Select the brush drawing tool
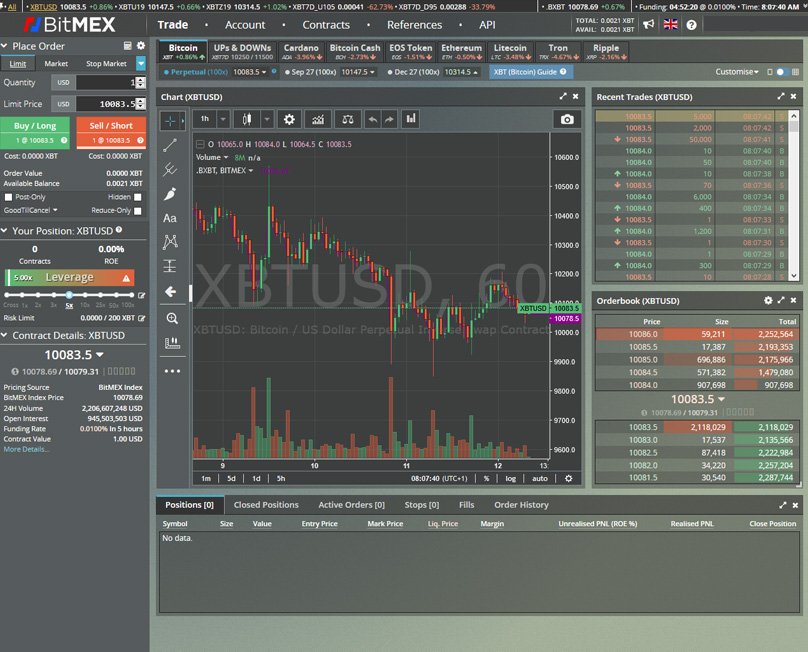Image resolution: width=808 pixels, height=652 pixels. (x=170, y=194)
